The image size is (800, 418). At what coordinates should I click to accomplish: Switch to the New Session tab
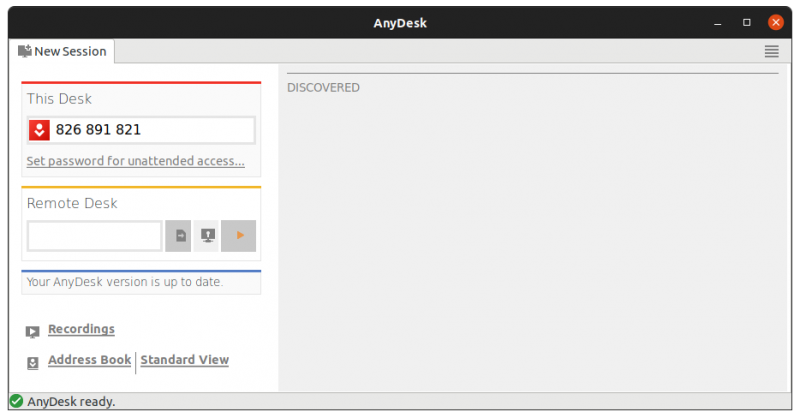coord(62,52)
